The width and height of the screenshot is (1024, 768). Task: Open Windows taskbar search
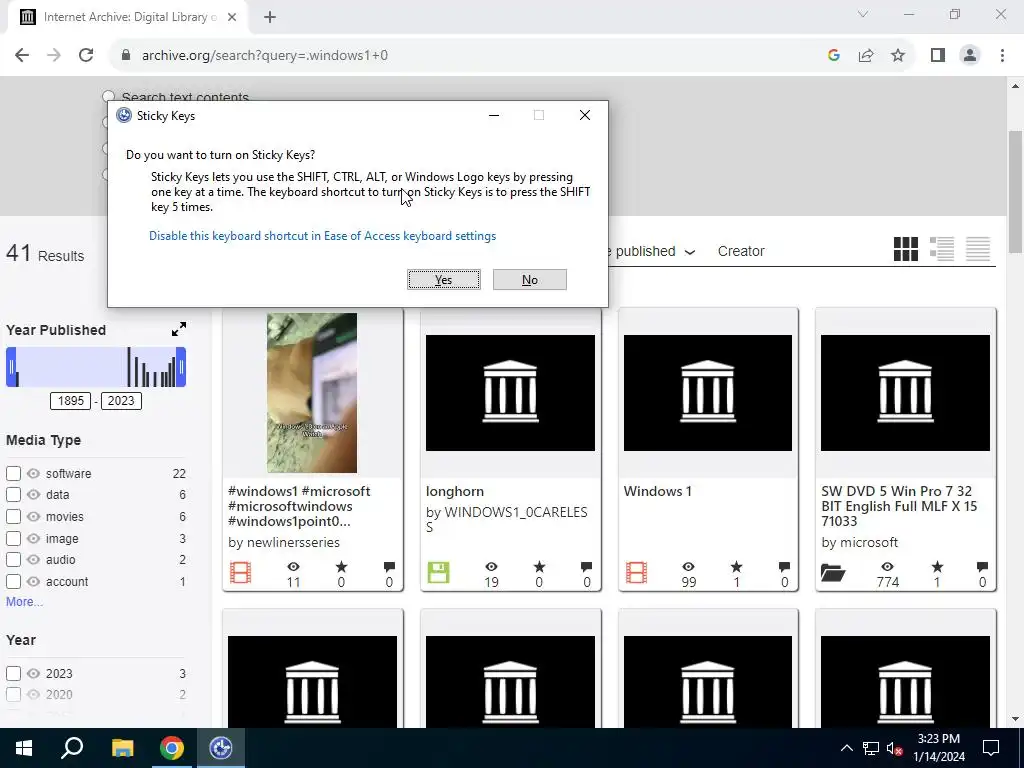pos(72,748)
